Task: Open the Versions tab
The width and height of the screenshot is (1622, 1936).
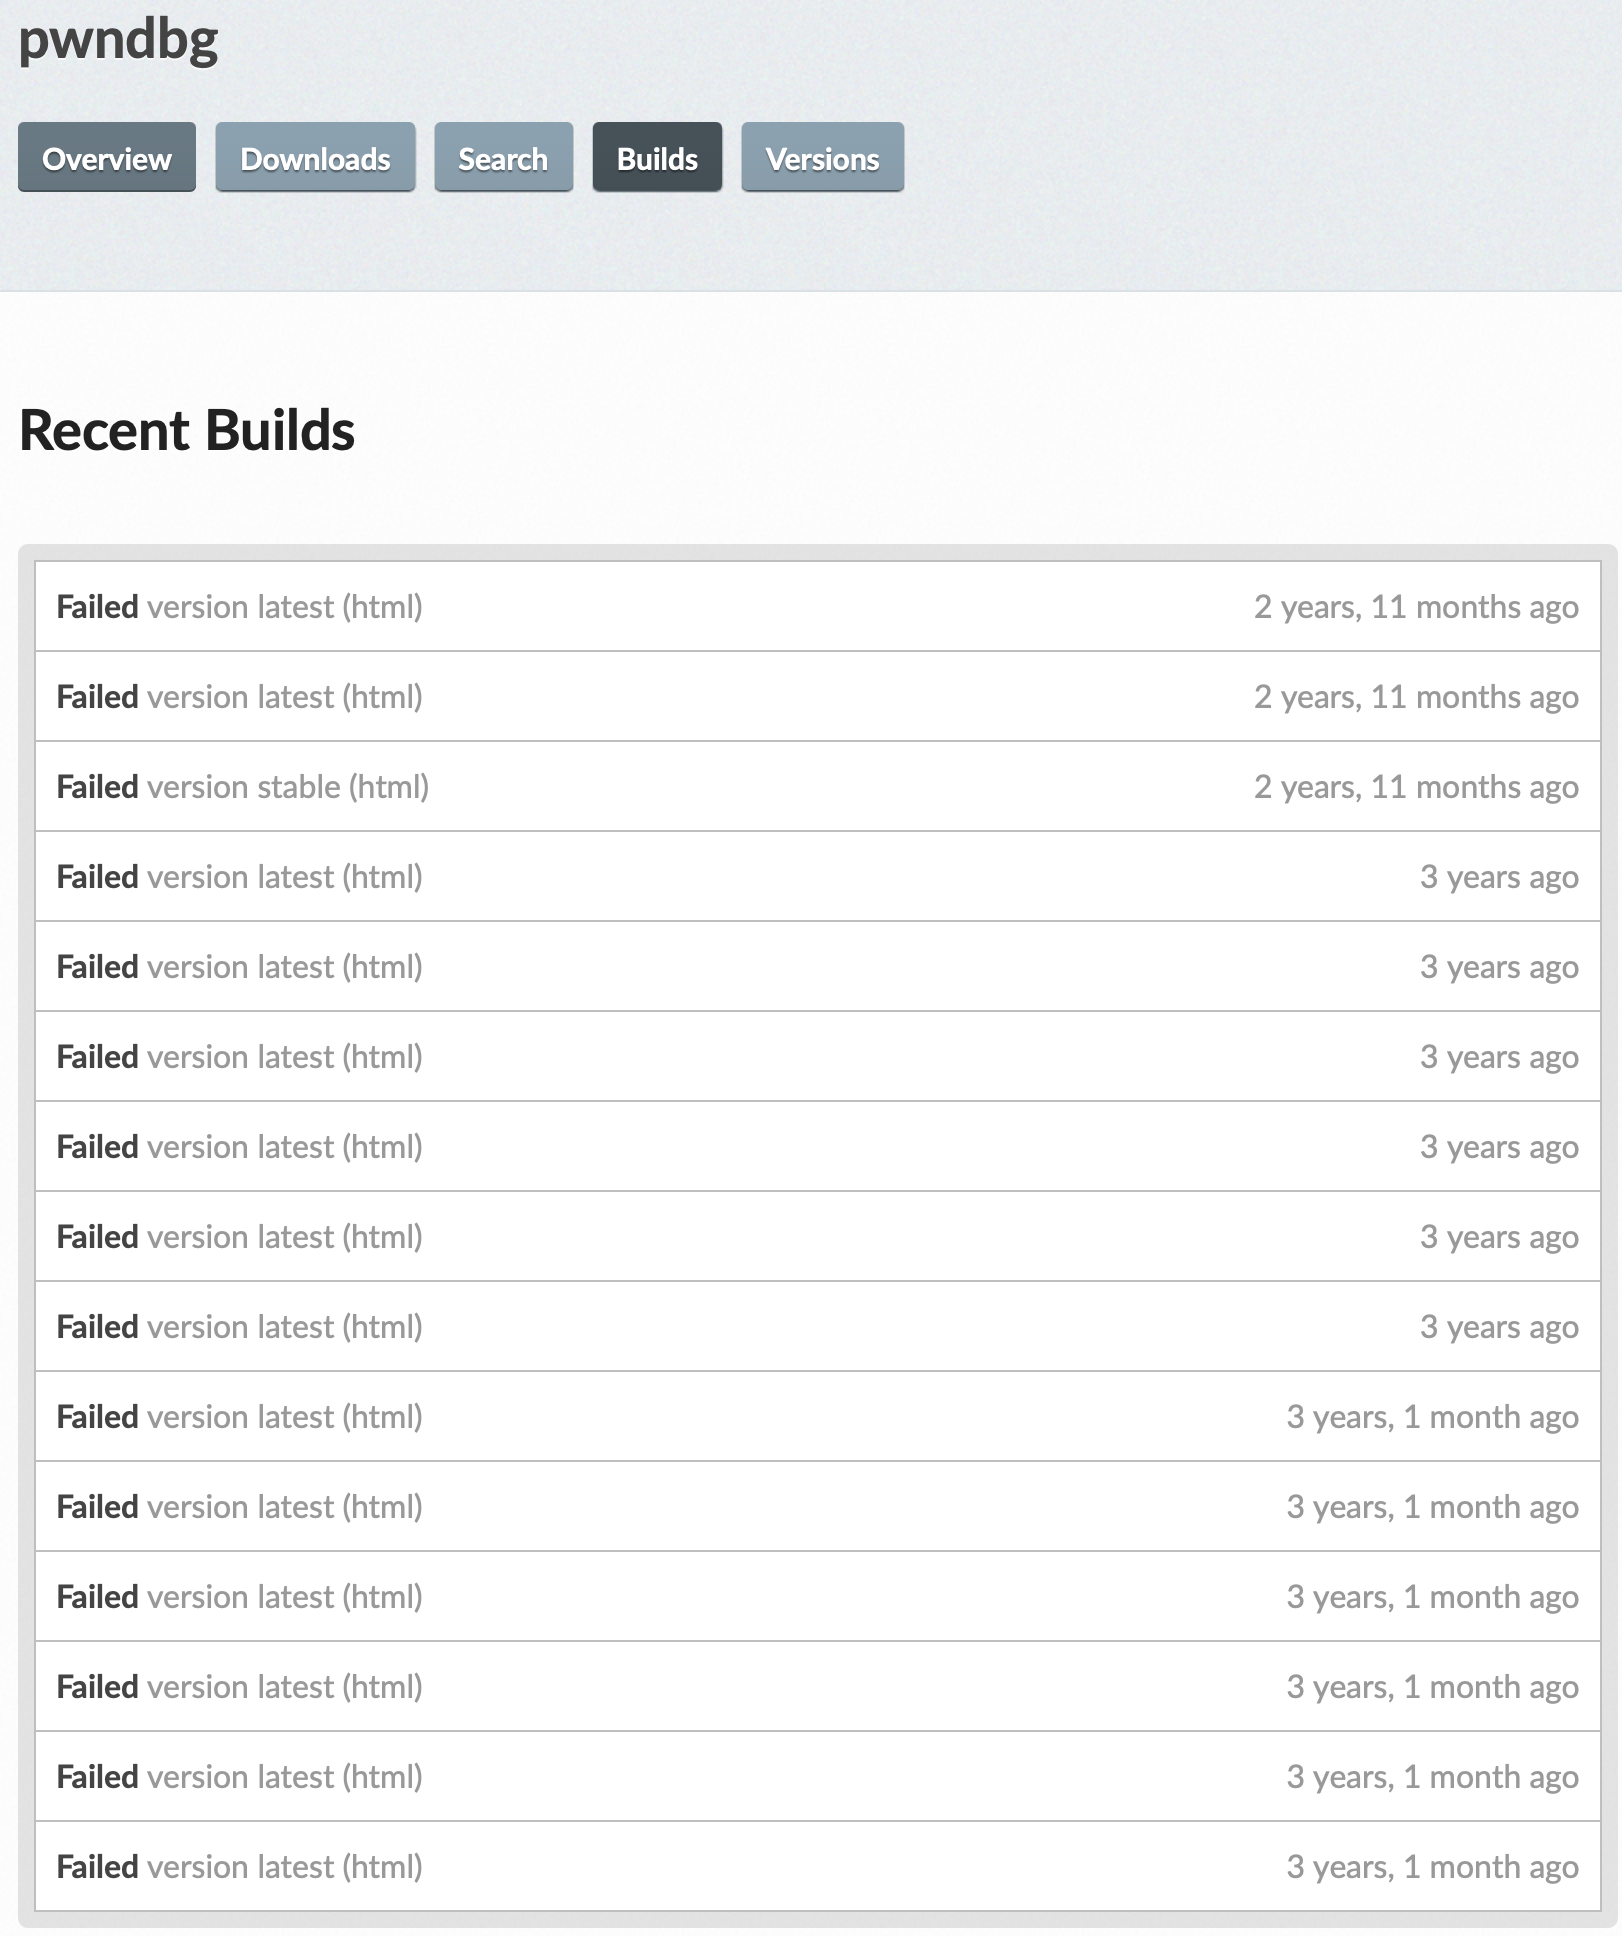Action: (x=821, y=157)
